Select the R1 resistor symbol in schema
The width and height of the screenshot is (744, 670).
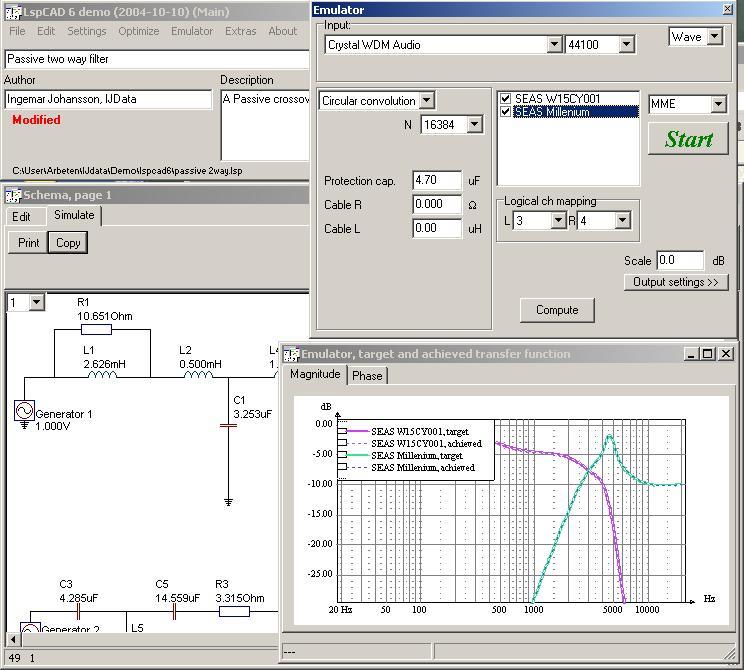(96, 329)
